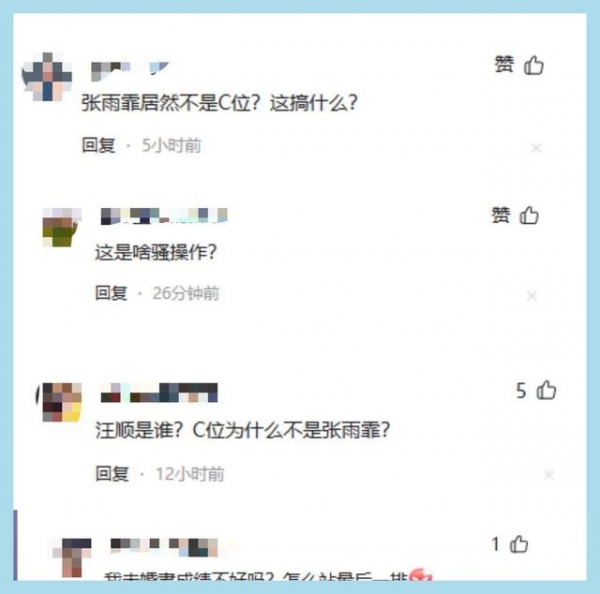600x594 pixels.
Task: Like the 这是啥骚操作 comment
Action: coord(529,215)
